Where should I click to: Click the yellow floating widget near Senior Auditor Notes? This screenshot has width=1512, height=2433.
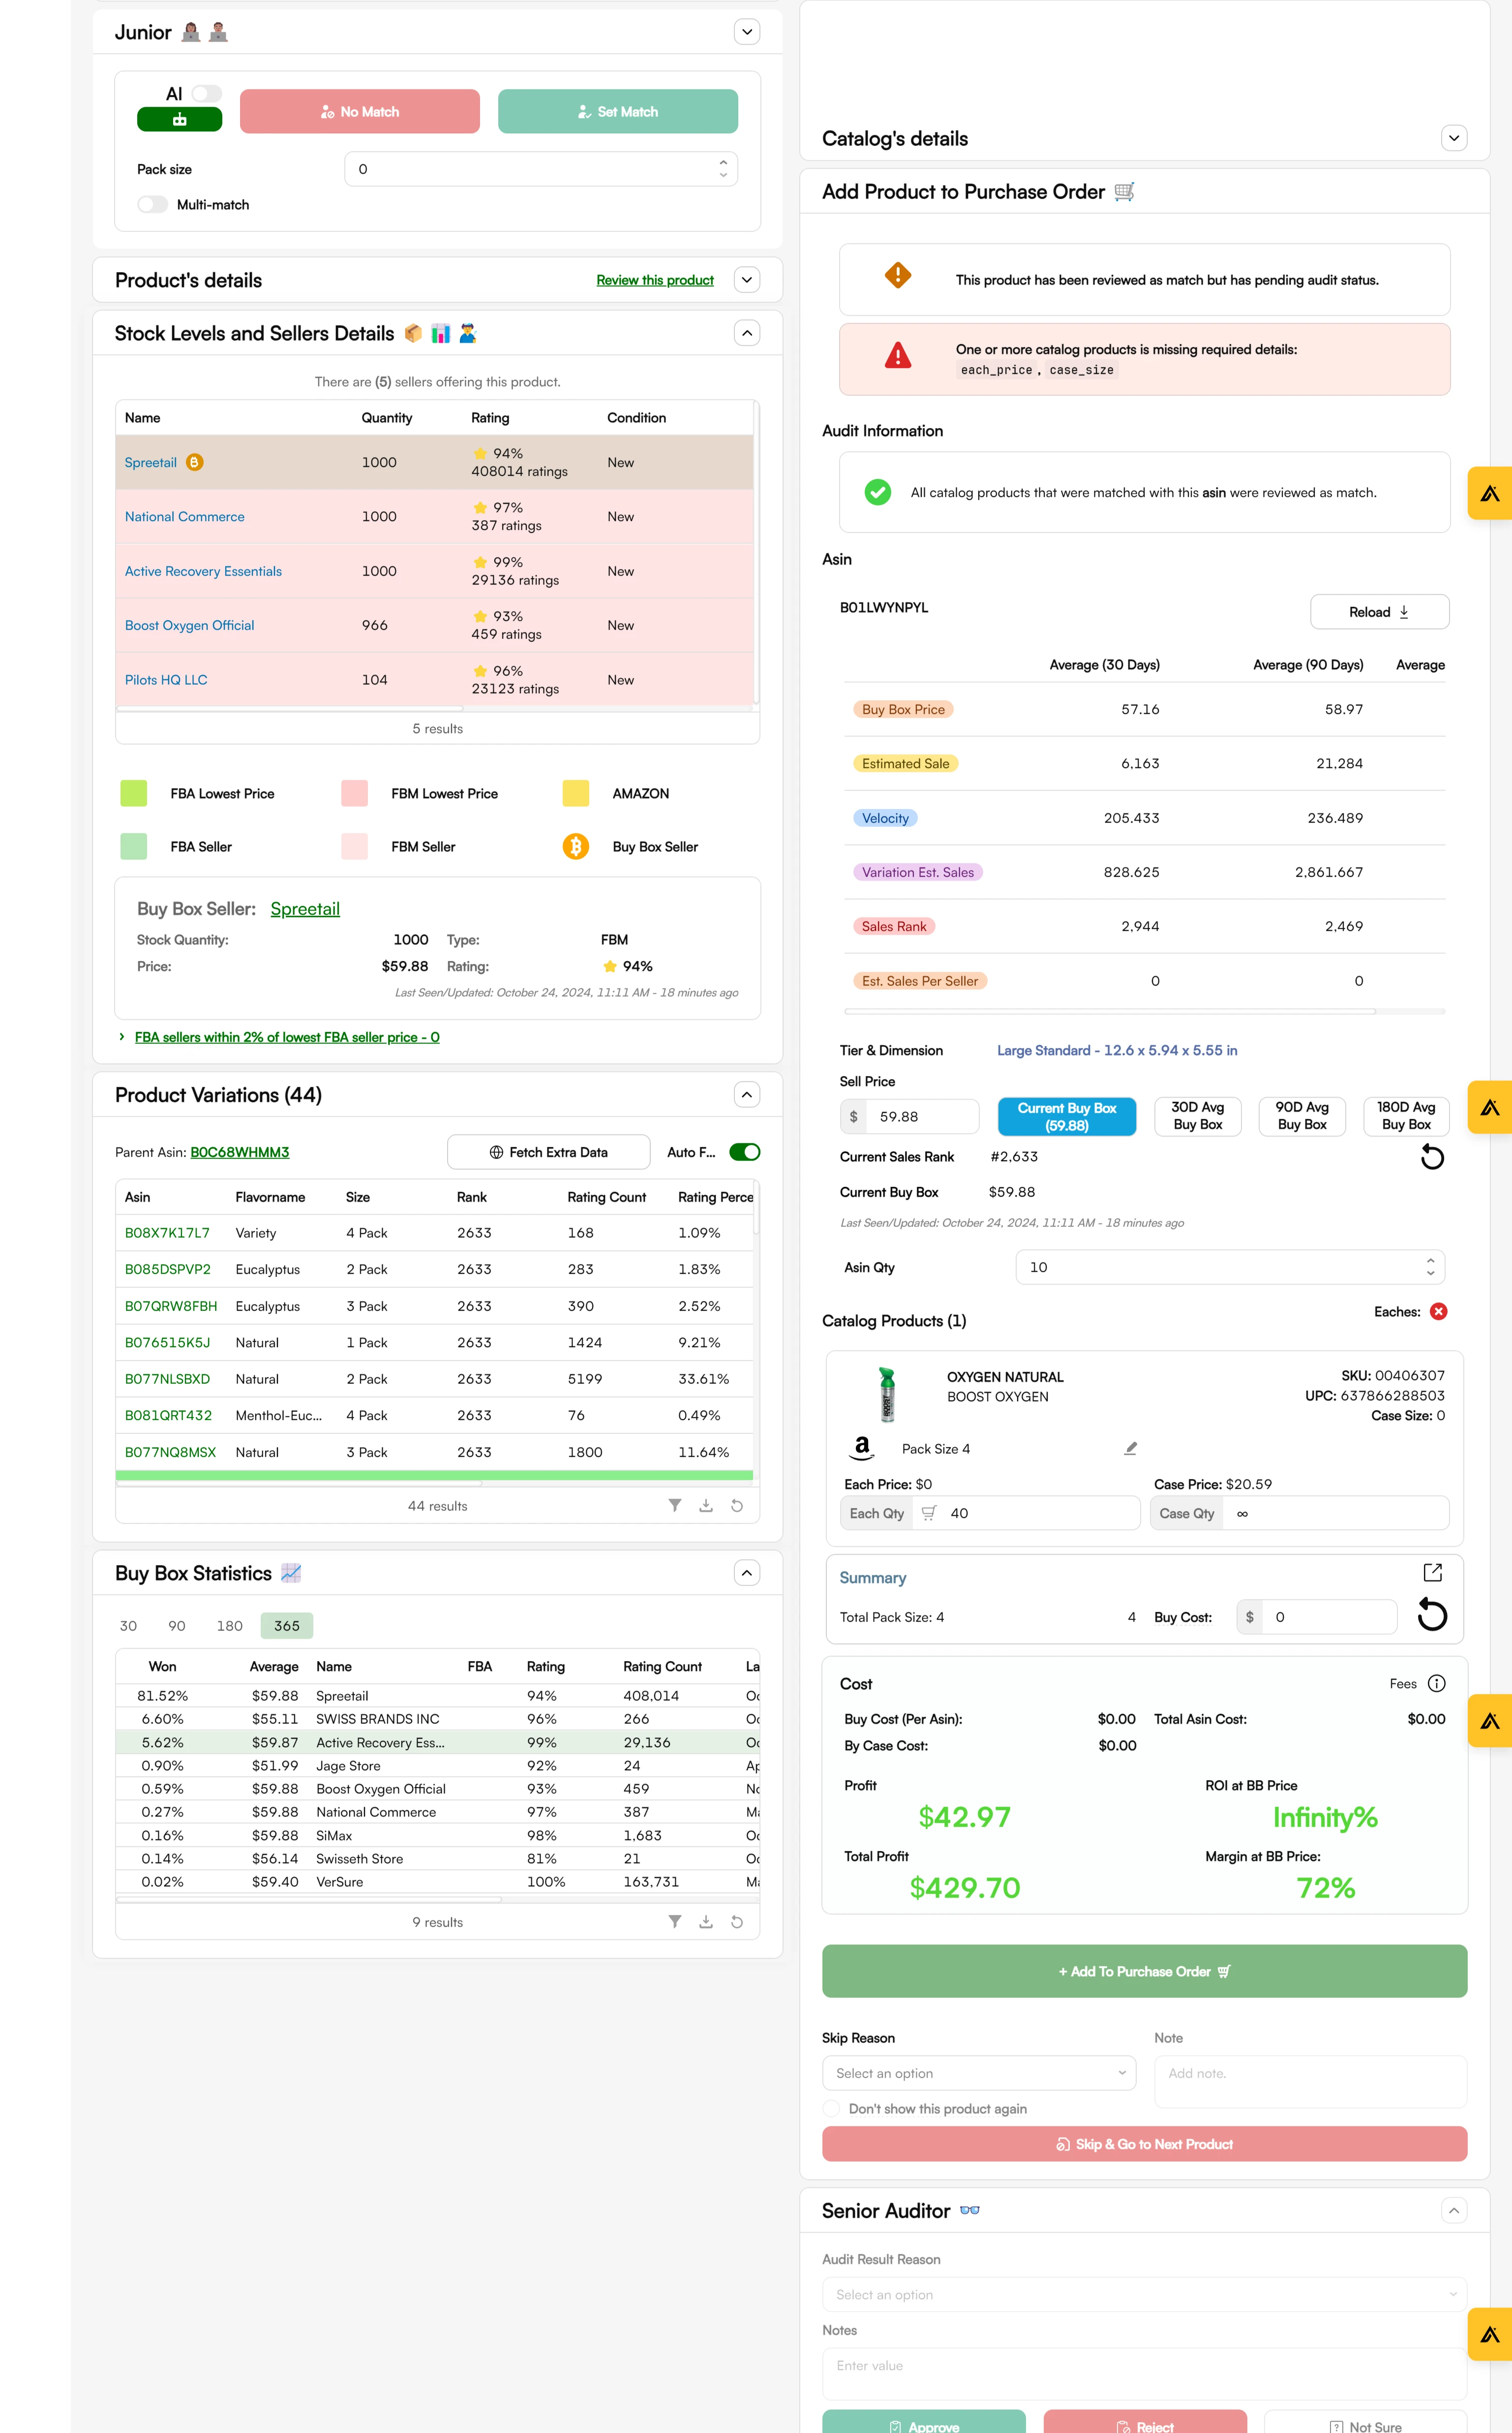[x=1490, y=2334]
